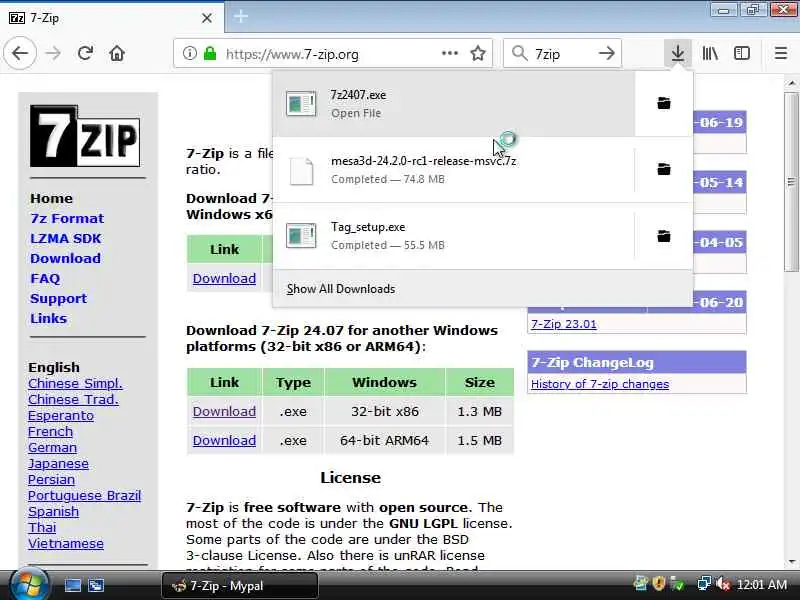Select the 7-Zip tab
This screenshot has height=600, width=800.
(x=111, y=18)
